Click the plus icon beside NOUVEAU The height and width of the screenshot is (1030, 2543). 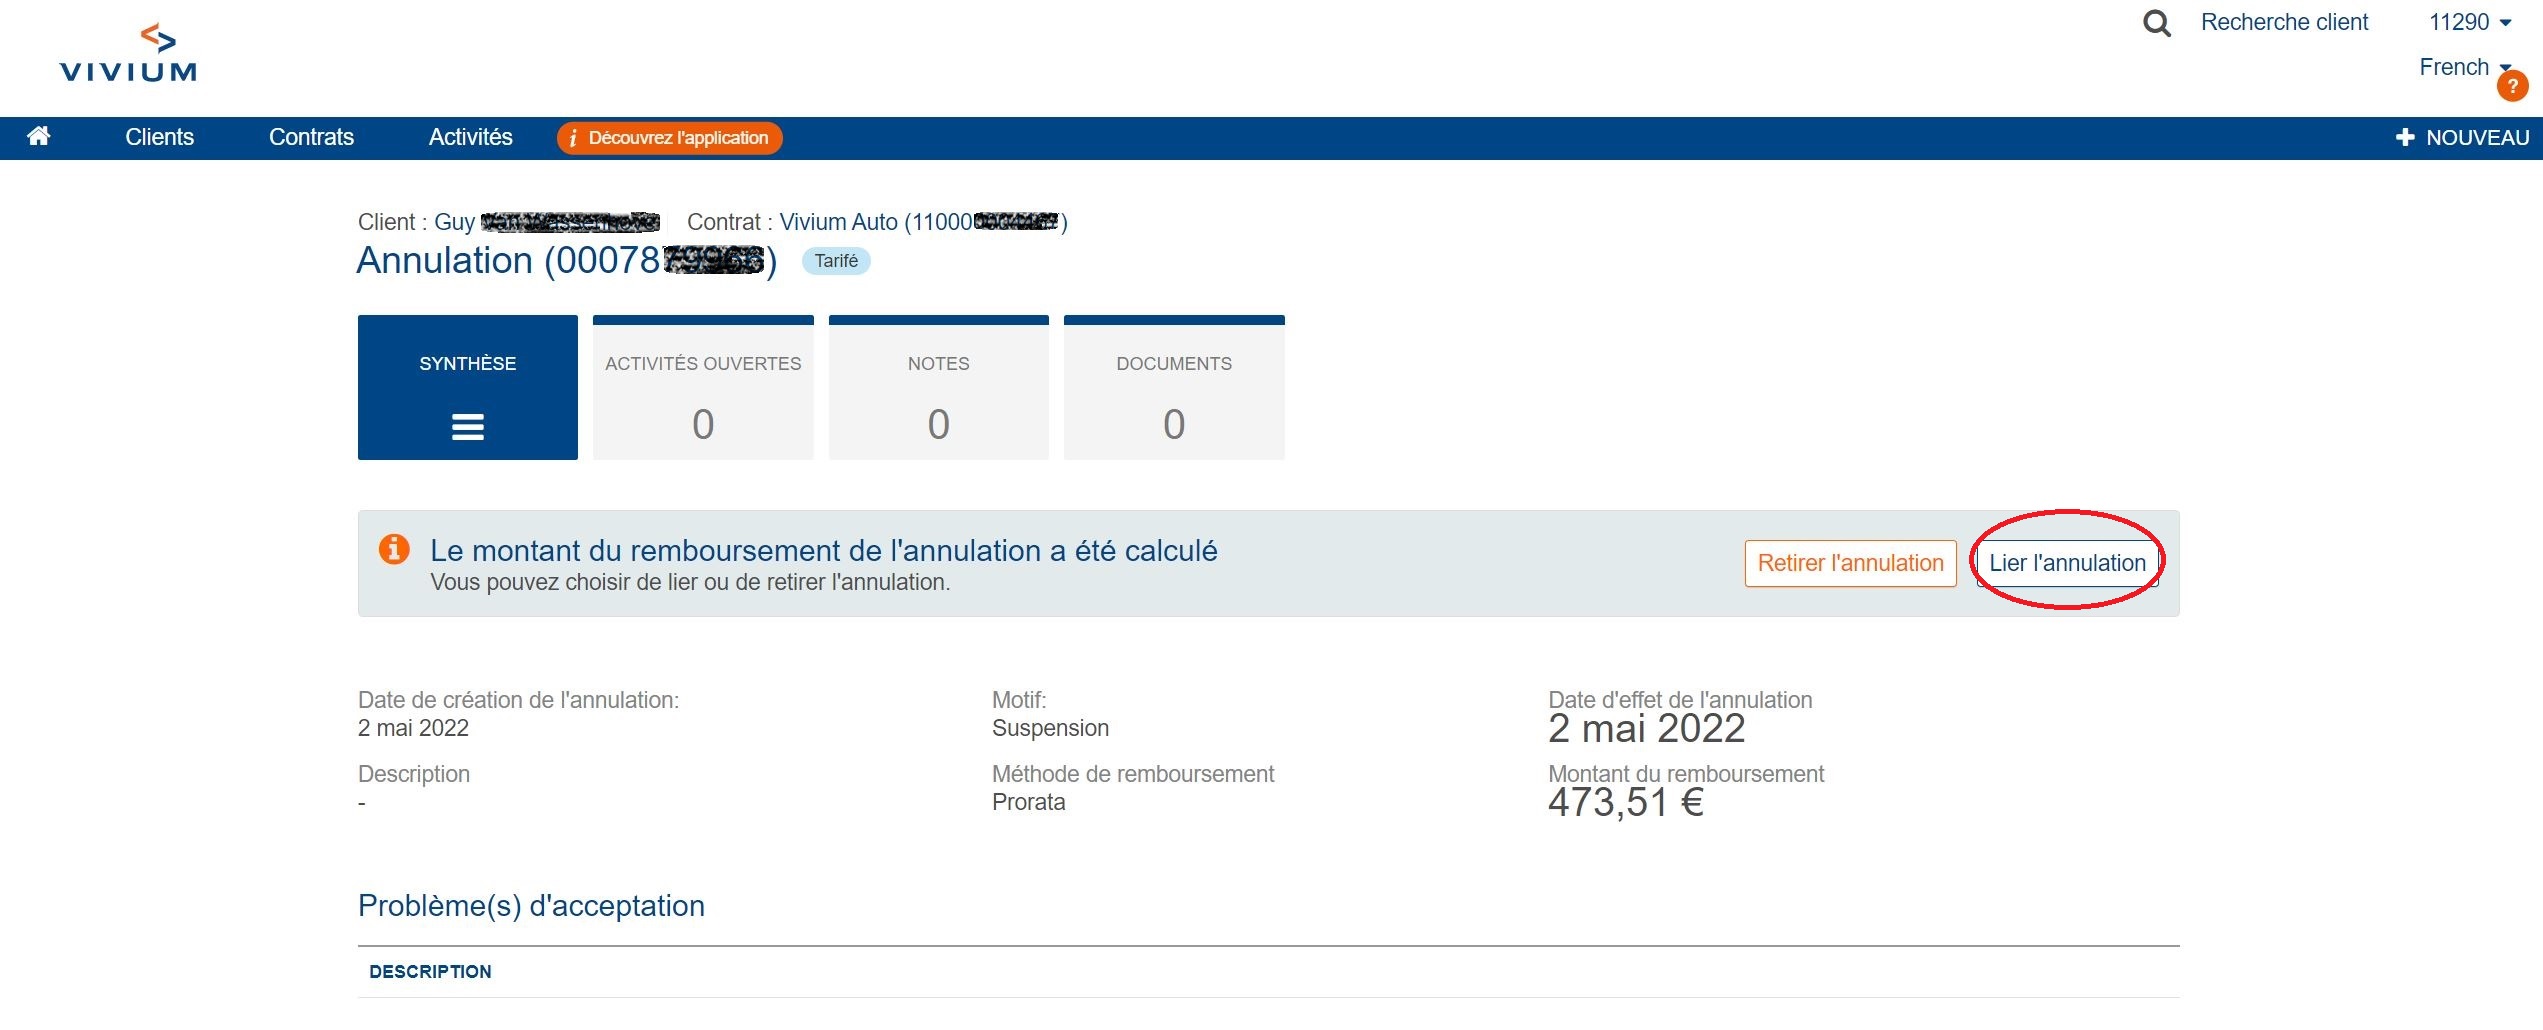[2405, 138]
